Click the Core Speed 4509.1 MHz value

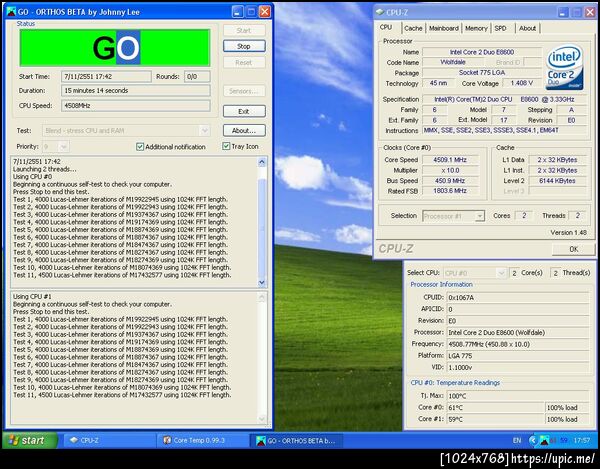[450, 160]
